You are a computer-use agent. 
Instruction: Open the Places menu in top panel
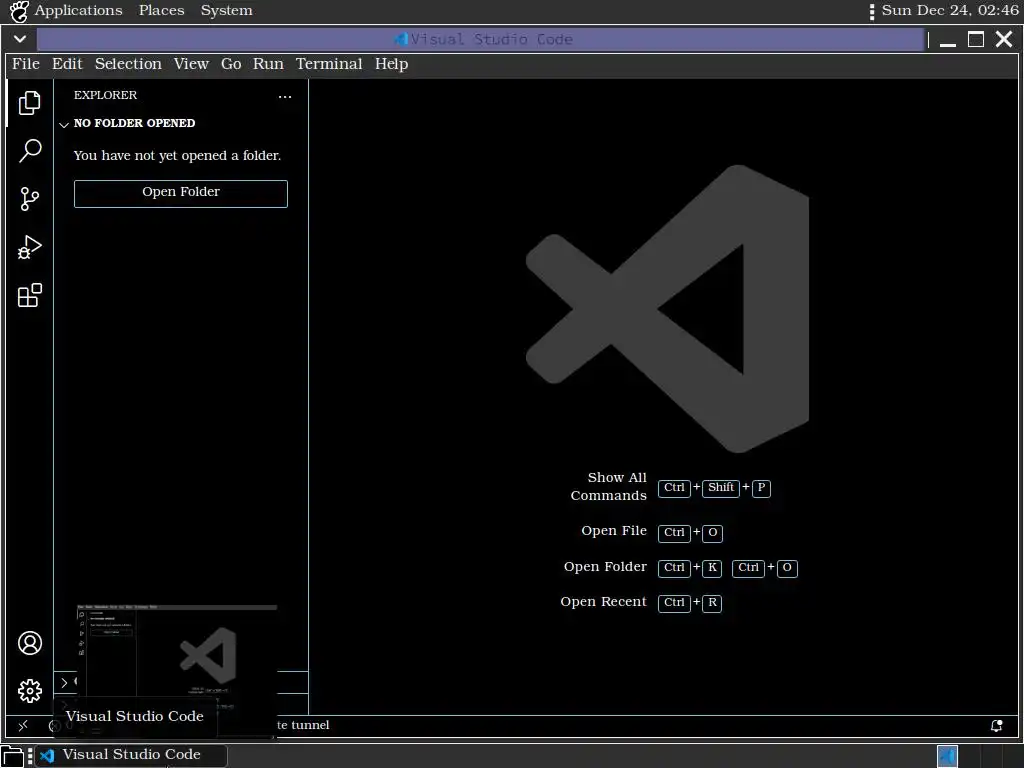pos(161,10)
